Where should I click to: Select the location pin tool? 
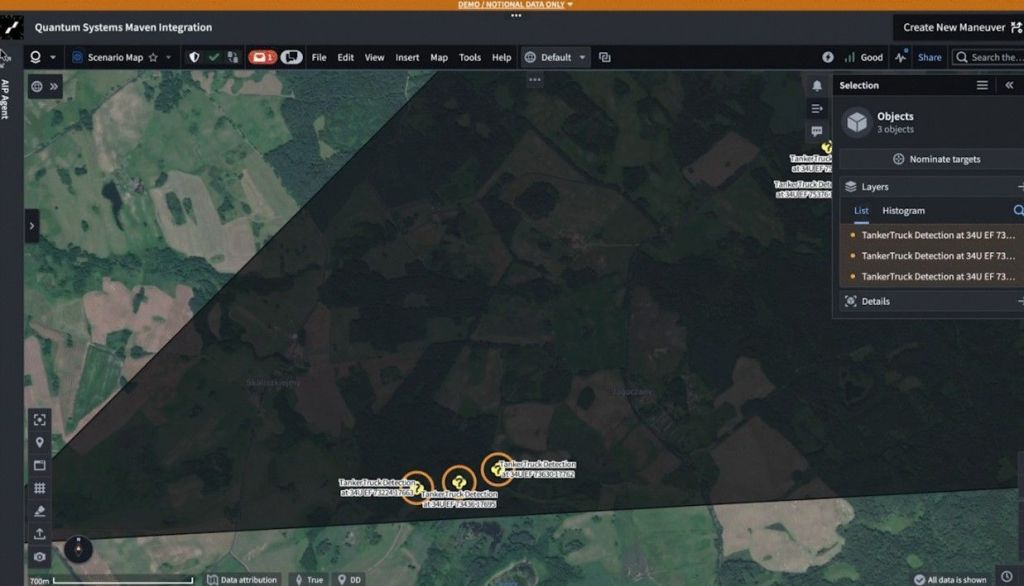(39, 440)
